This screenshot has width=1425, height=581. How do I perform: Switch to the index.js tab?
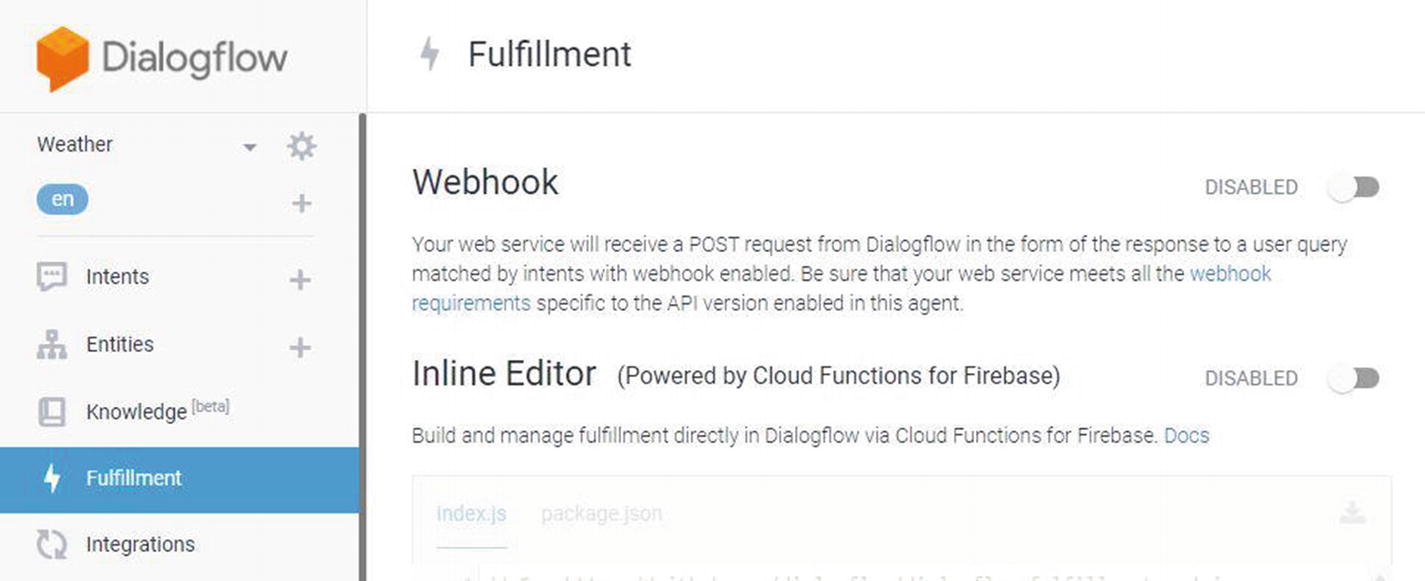coord(471,514)
